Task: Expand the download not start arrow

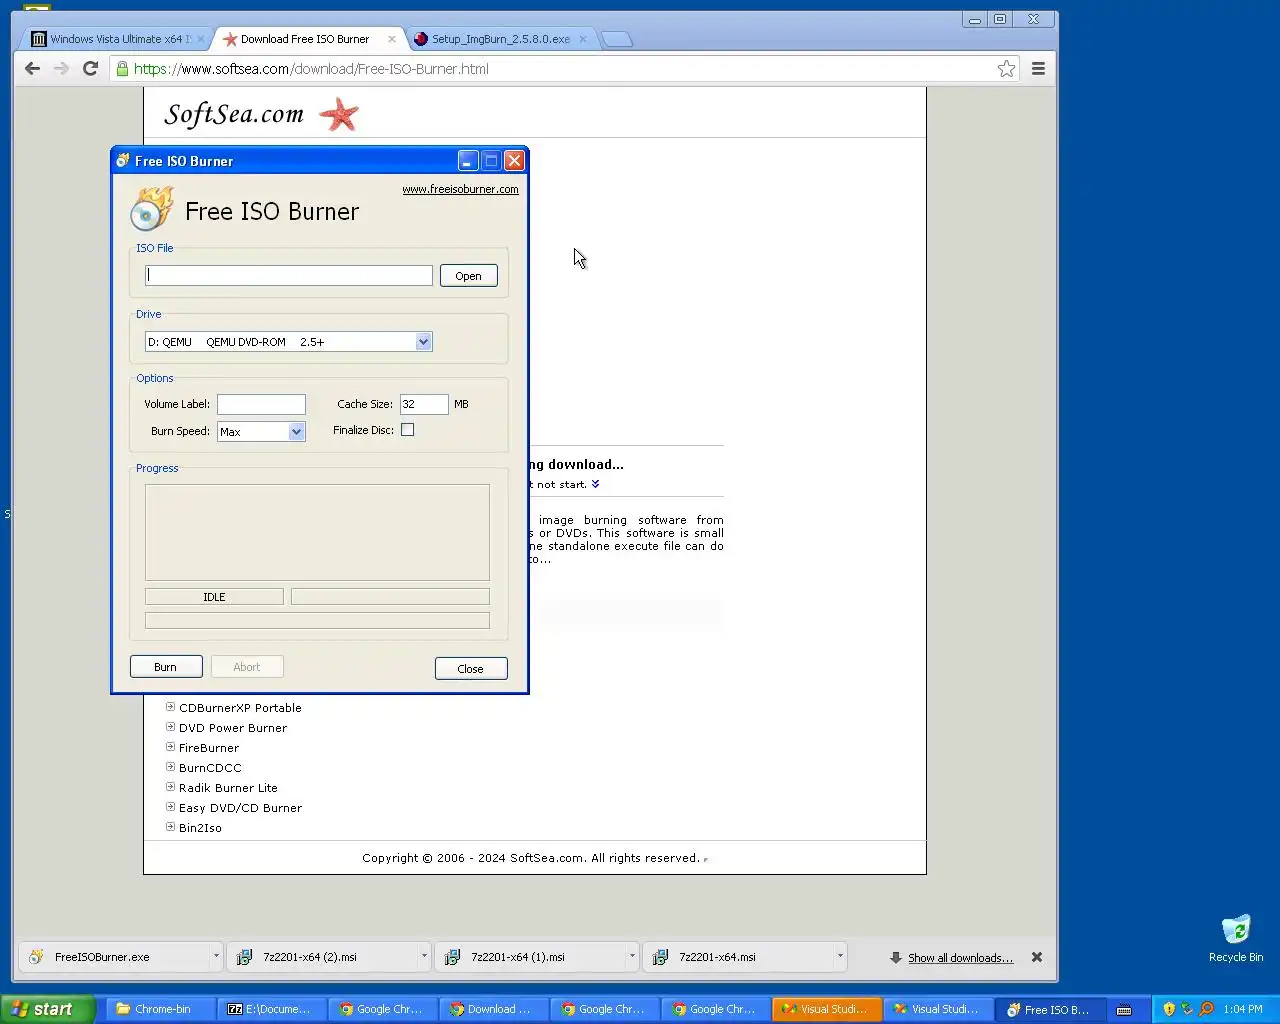Action: 595,484
